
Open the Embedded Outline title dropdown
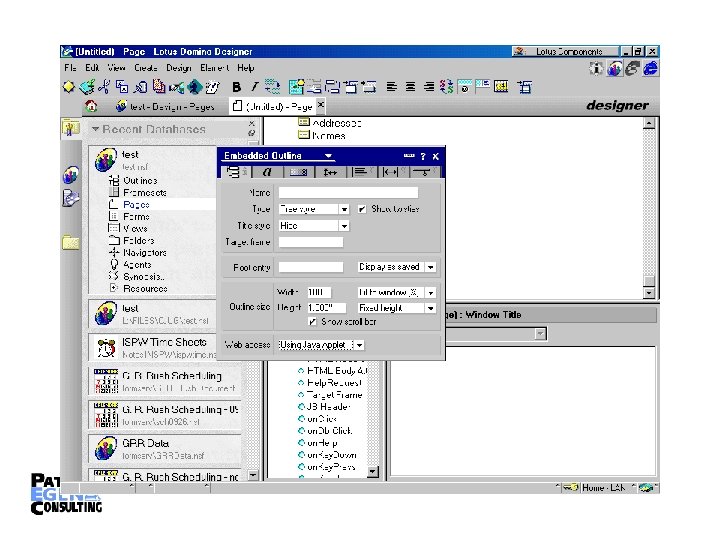click(328, 156)
